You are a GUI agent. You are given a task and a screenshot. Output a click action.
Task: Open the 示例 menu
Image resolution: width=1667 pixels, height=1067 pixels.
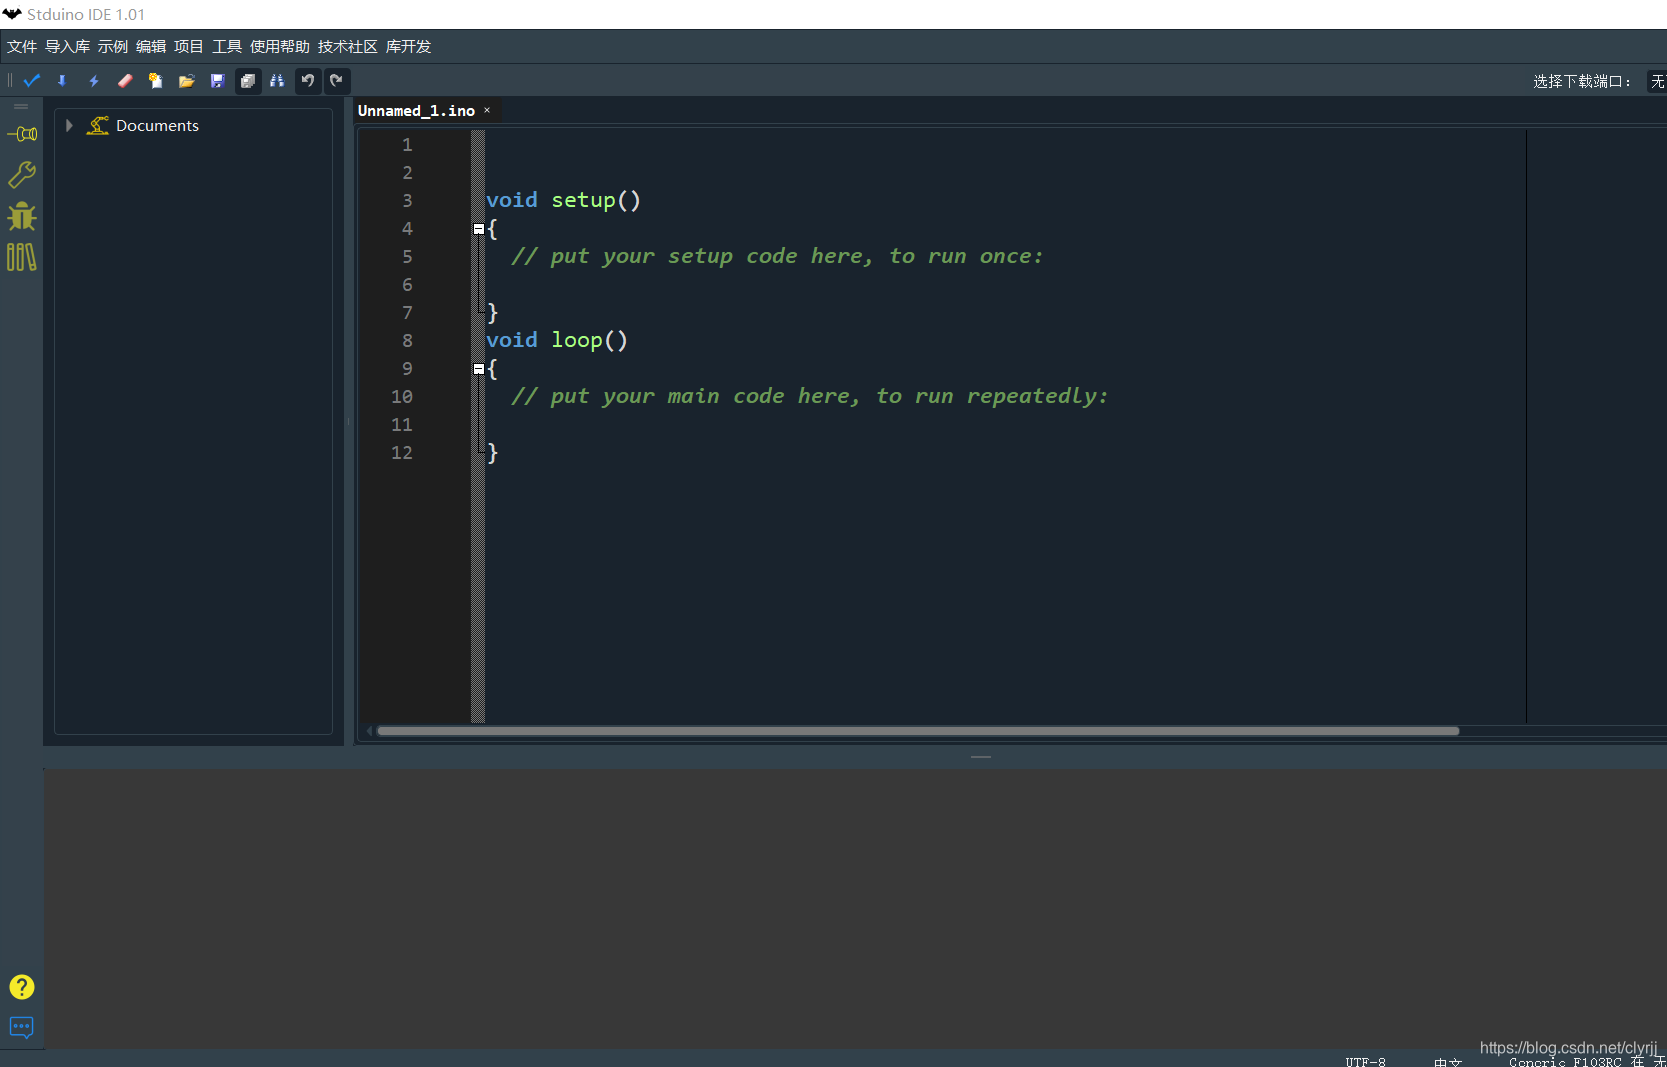113,47
